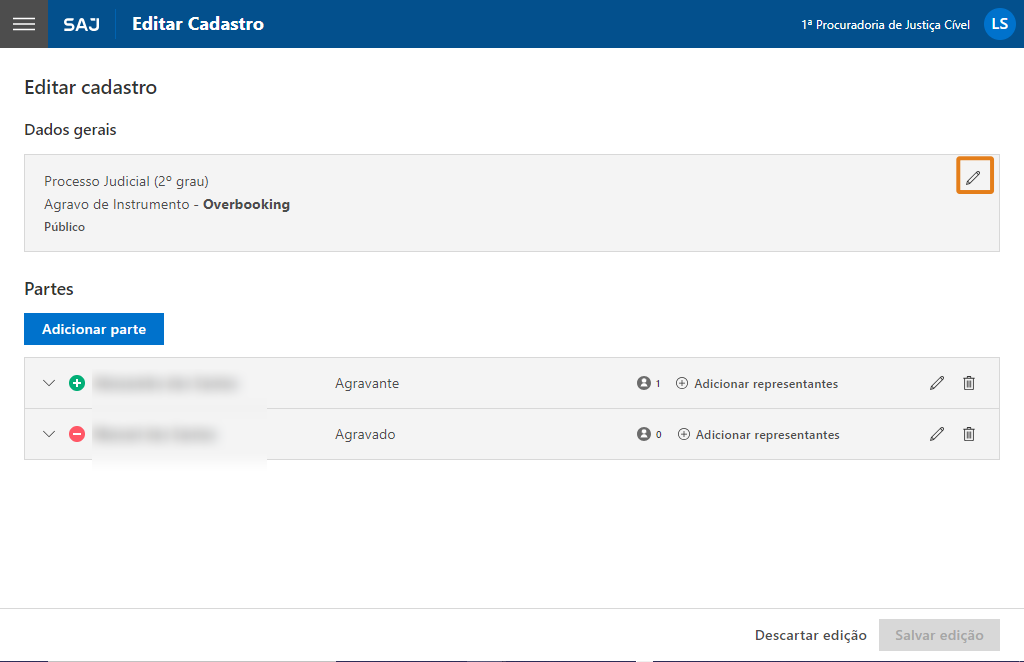Click Descartar edição

[x=810, y=635]
